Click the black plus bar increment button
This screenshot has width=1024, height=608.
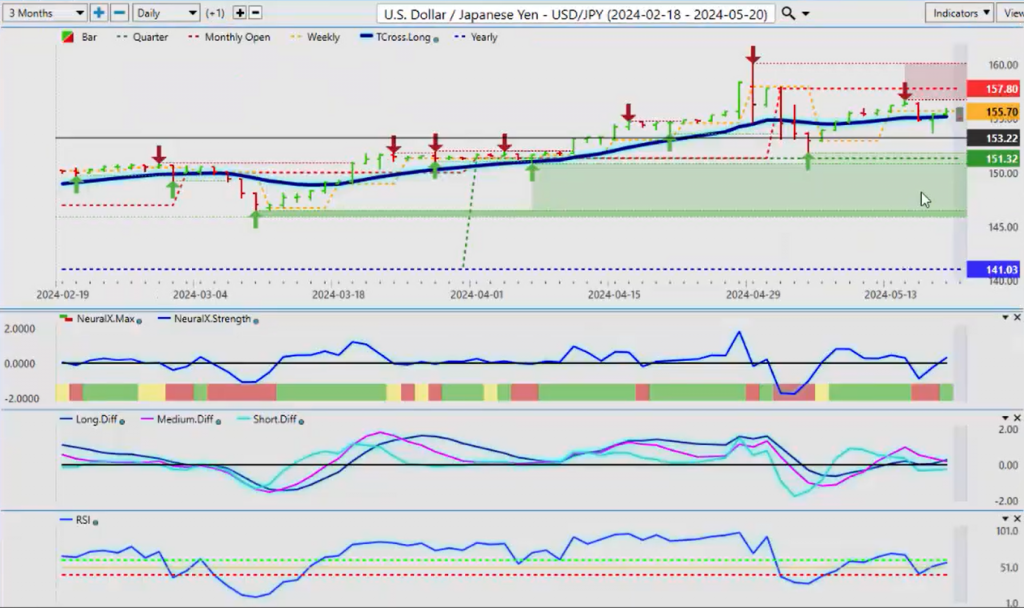[240, 13]
